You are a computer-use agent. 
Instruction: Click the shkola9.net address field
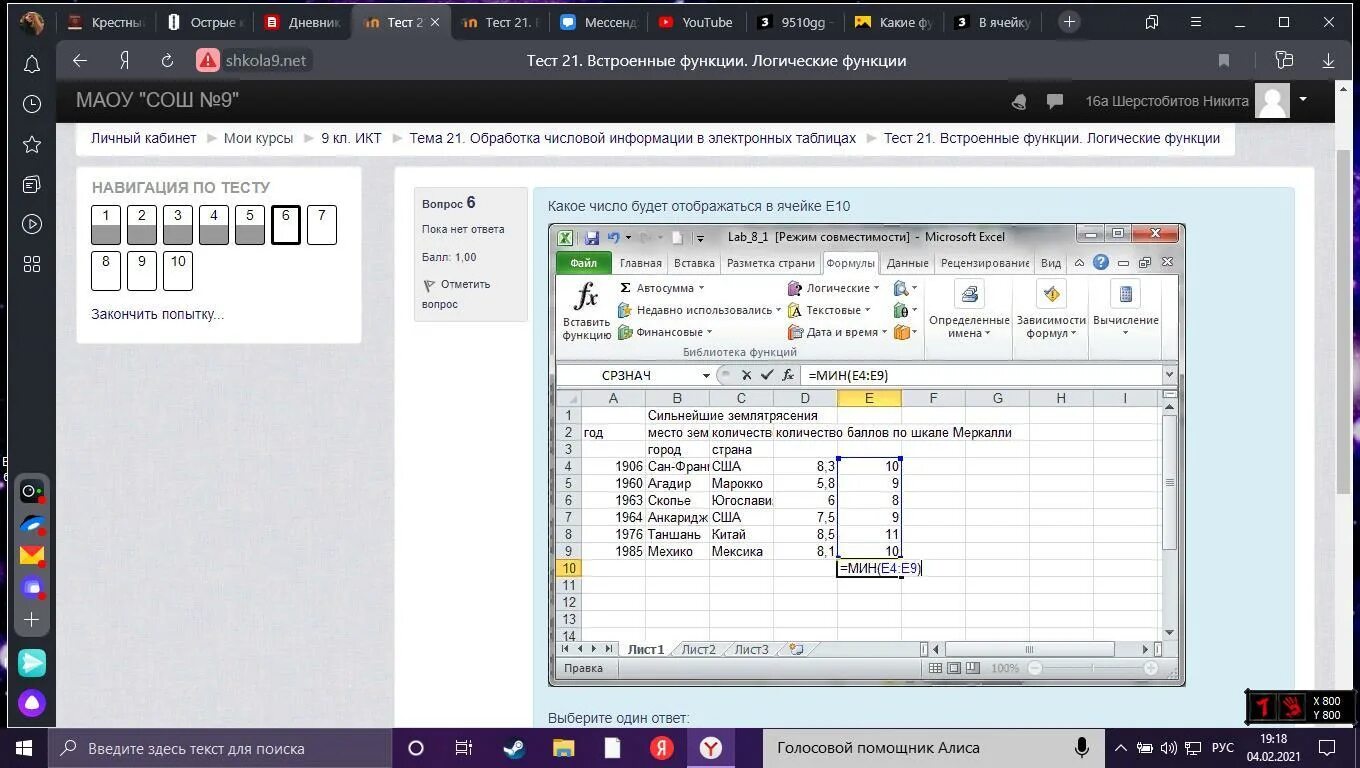tap(265, 61)
